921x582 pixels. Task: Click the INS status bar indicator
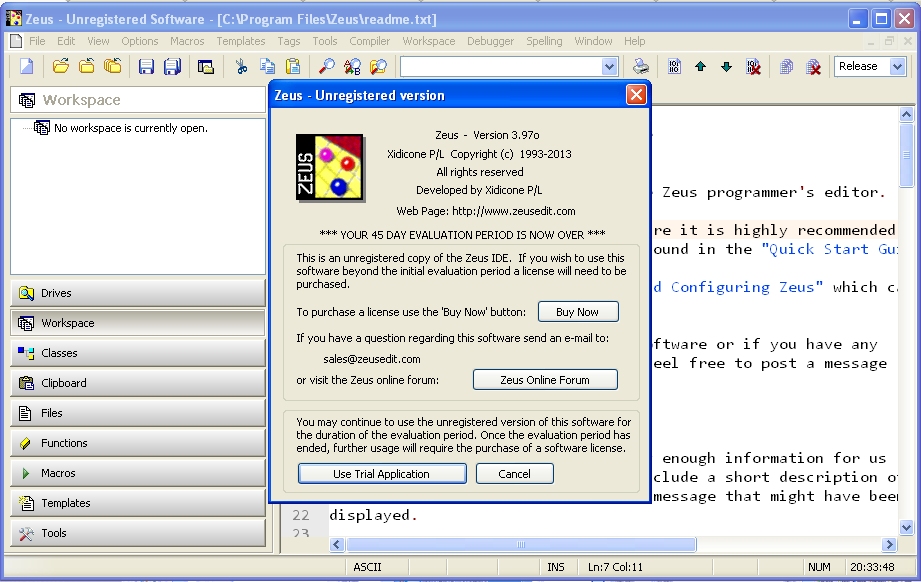556,567
